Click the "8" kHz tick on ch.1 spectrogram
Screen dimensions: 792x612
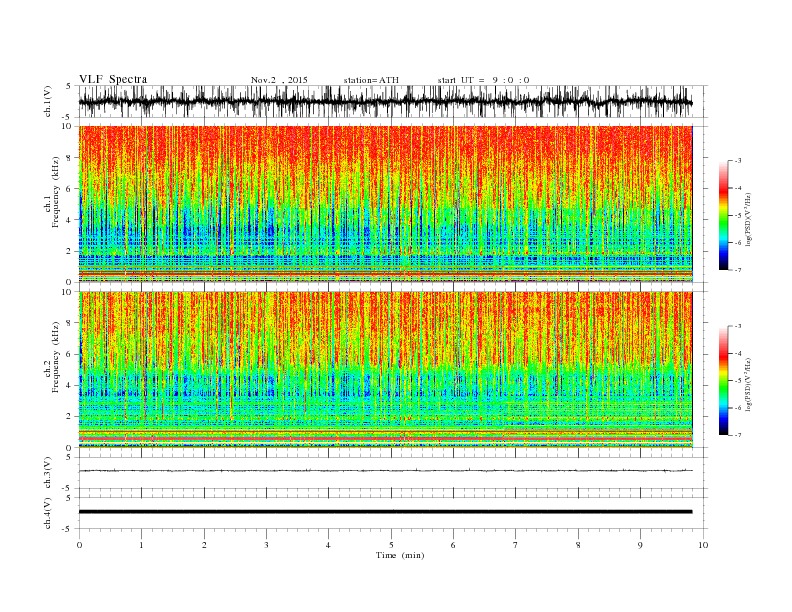click(70, 158)
